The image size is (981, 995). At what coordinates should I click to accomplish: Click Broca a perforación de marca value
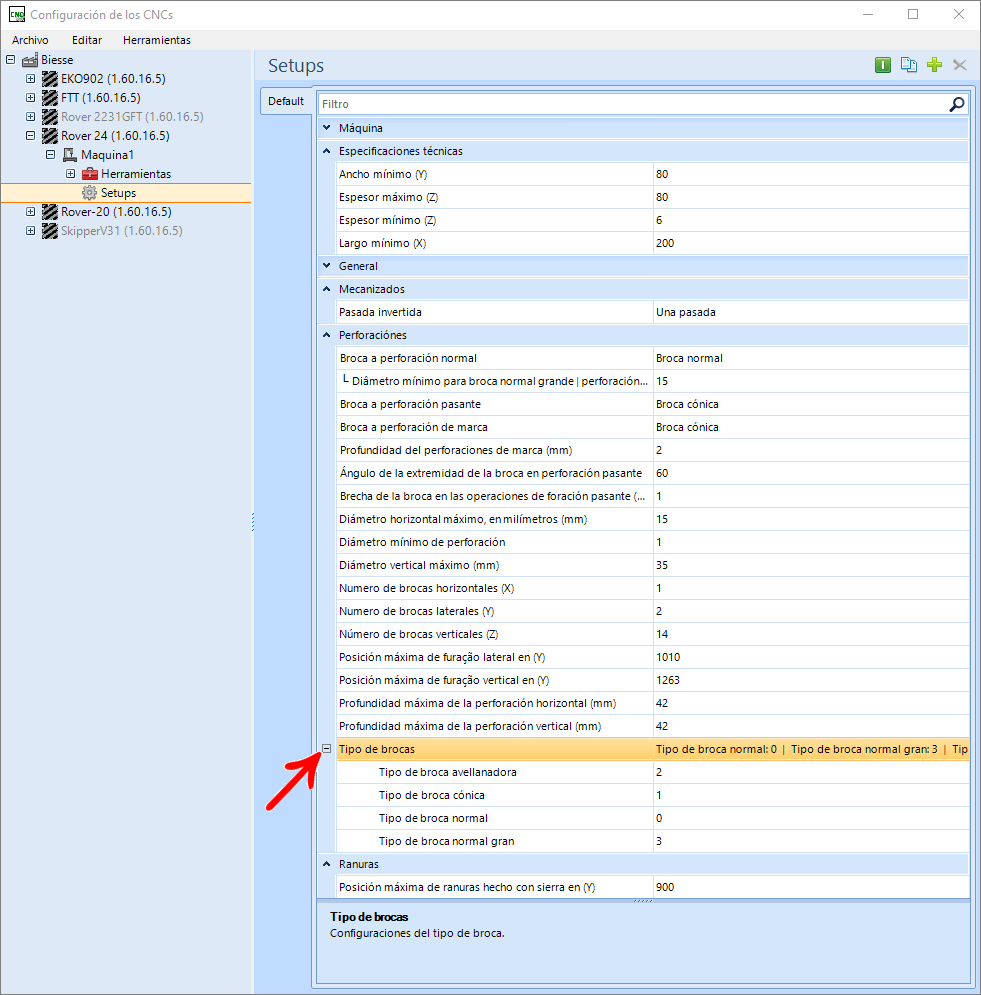[x=811, y=427]
